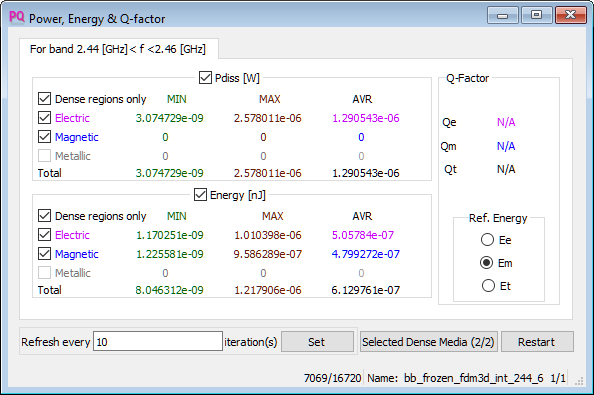Screen dimensions: 594x395
Task: Select the band 2.44–2.46 GHz tab
Action: point(119,49)
